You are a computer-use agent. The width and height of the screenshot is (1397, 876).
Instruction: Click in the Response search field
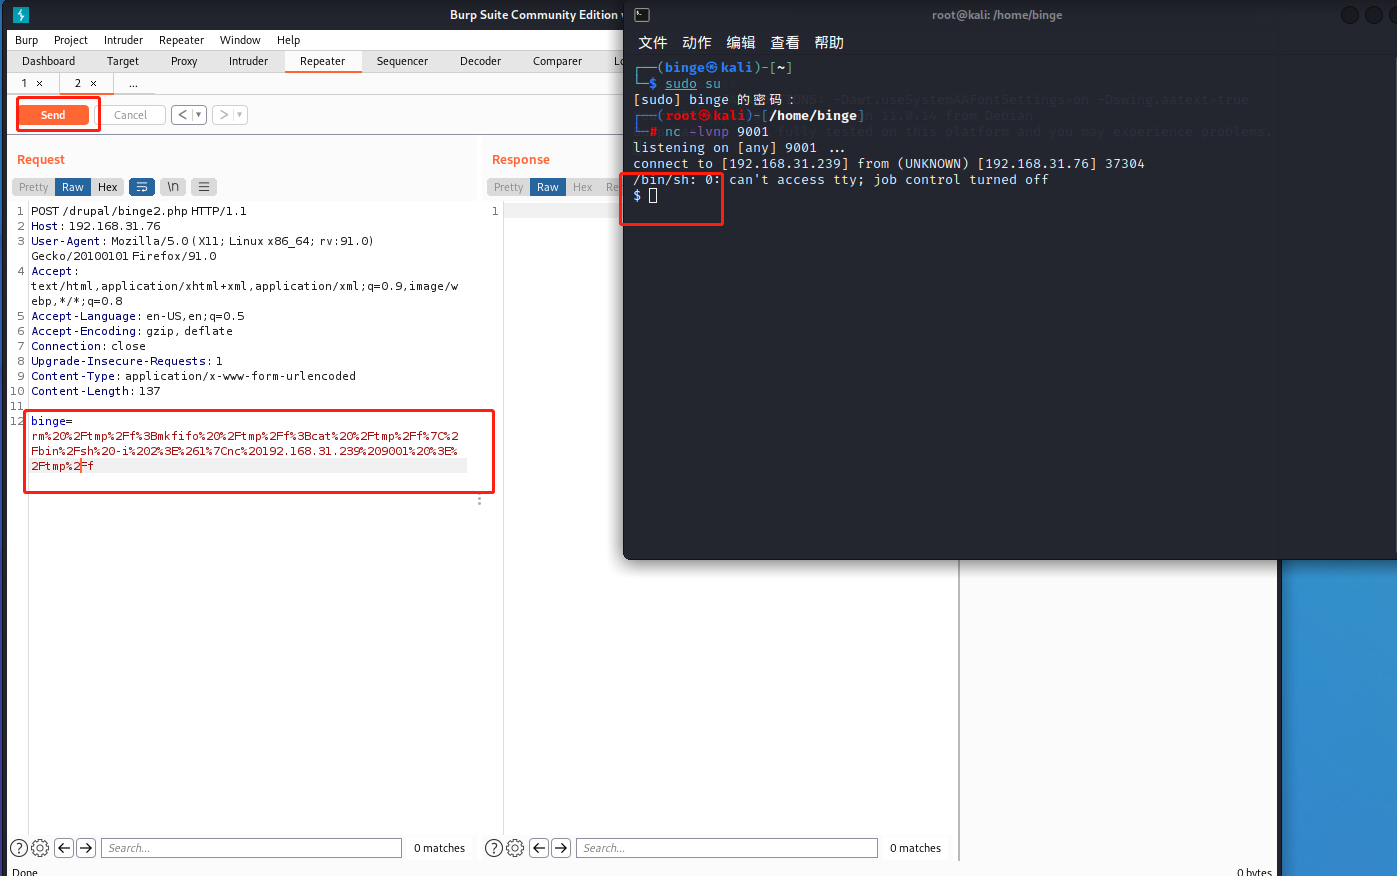pos(726,848)
